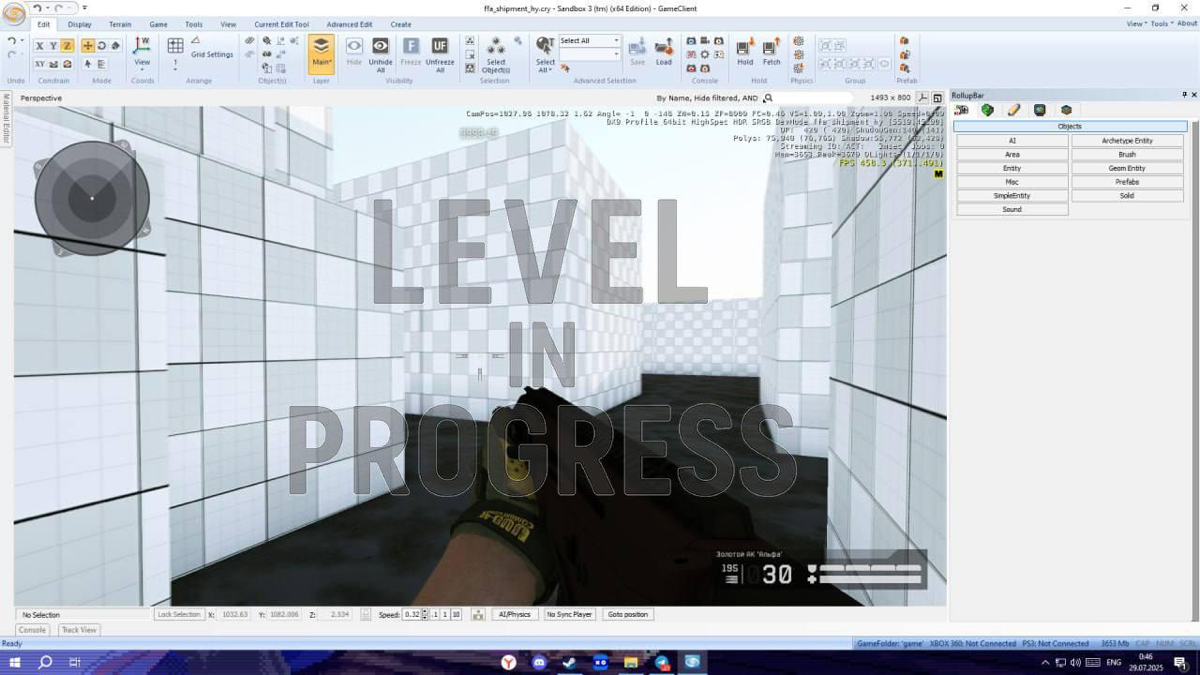Click the top Physics gear icon
This screenshot has width=1200, height=675.
coord(798,42)
